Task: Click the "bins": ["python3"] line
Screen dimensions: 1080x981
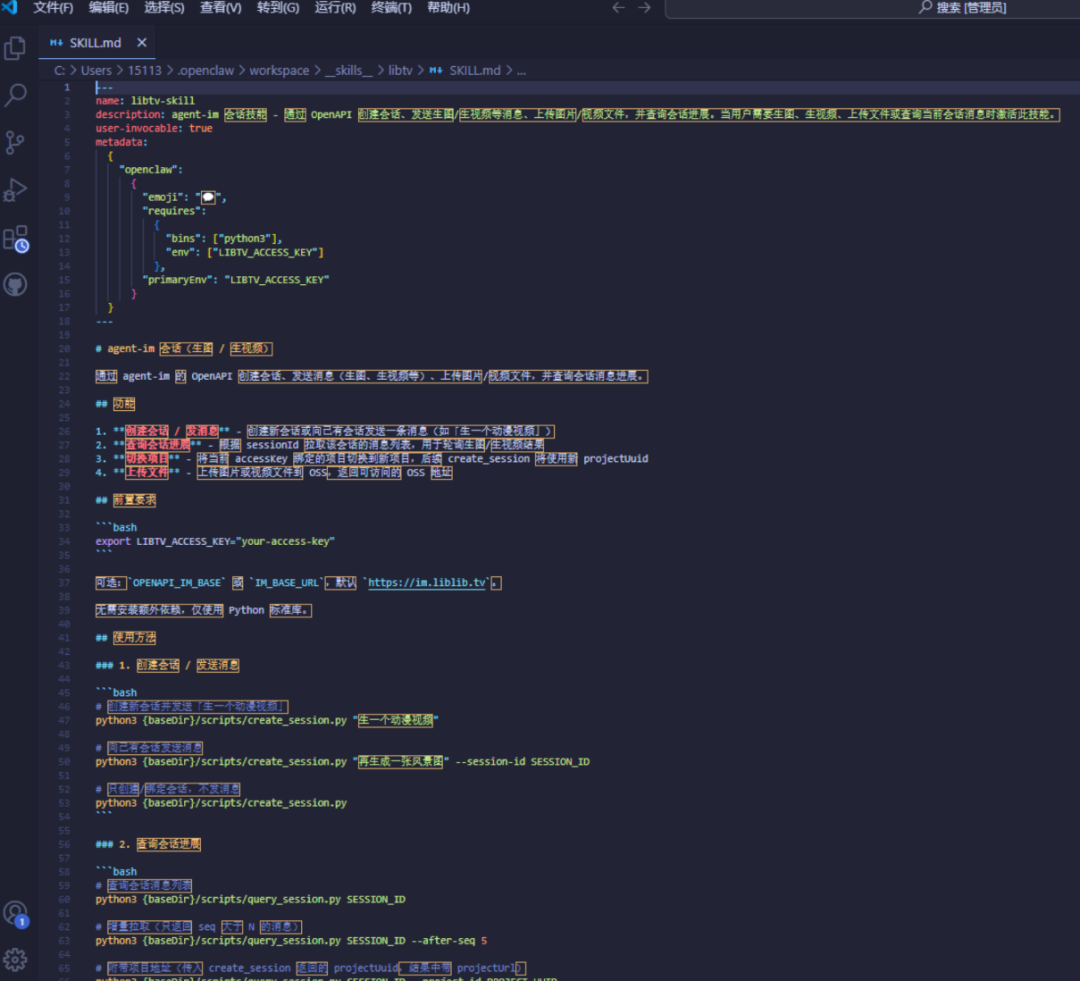Action: (224, 238)
